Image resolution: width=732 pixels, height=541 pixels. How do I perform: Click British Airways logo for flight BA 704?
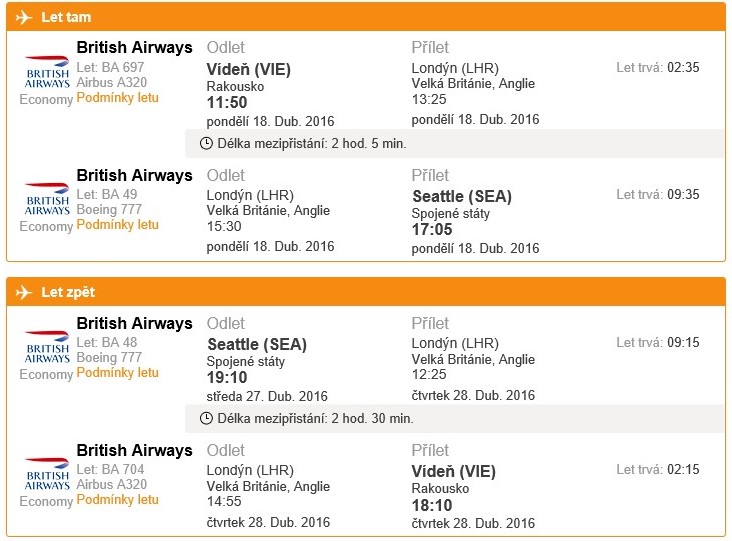pyautogui.click(x=47, y=474)
